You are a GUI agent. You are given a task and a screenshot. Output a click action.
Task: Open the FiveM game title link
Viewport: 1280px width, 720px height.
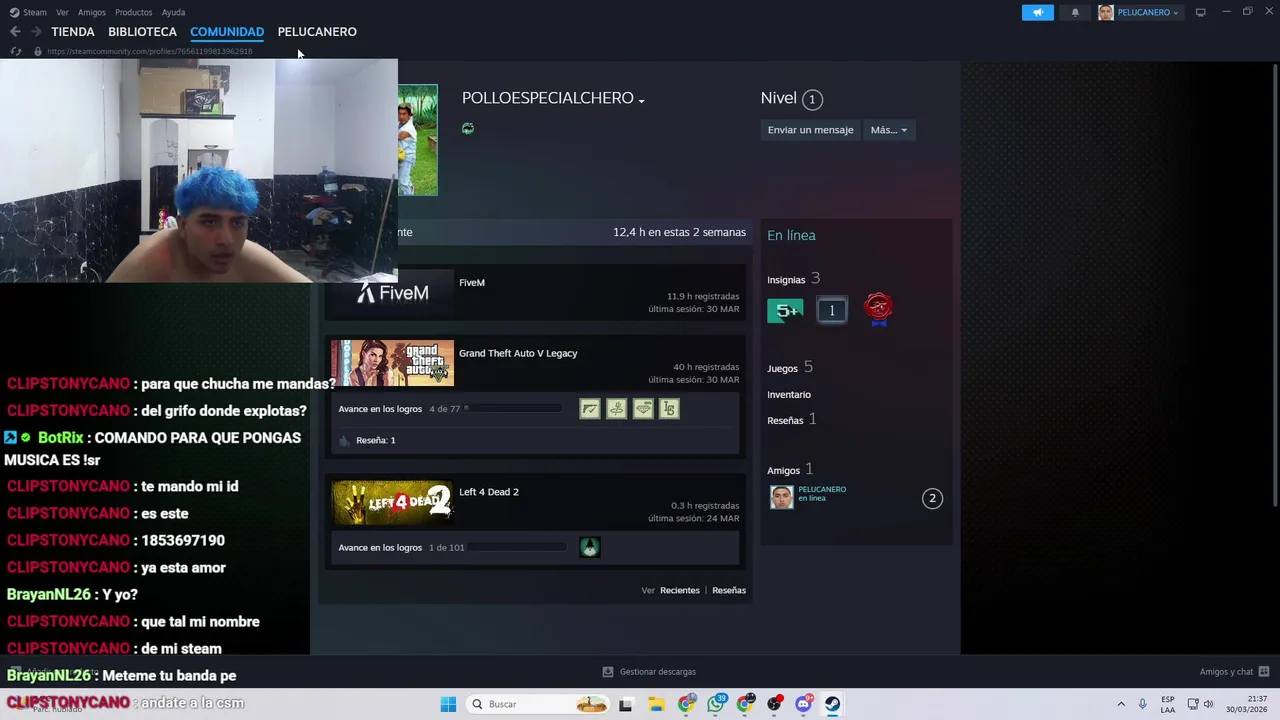(472, 283)
